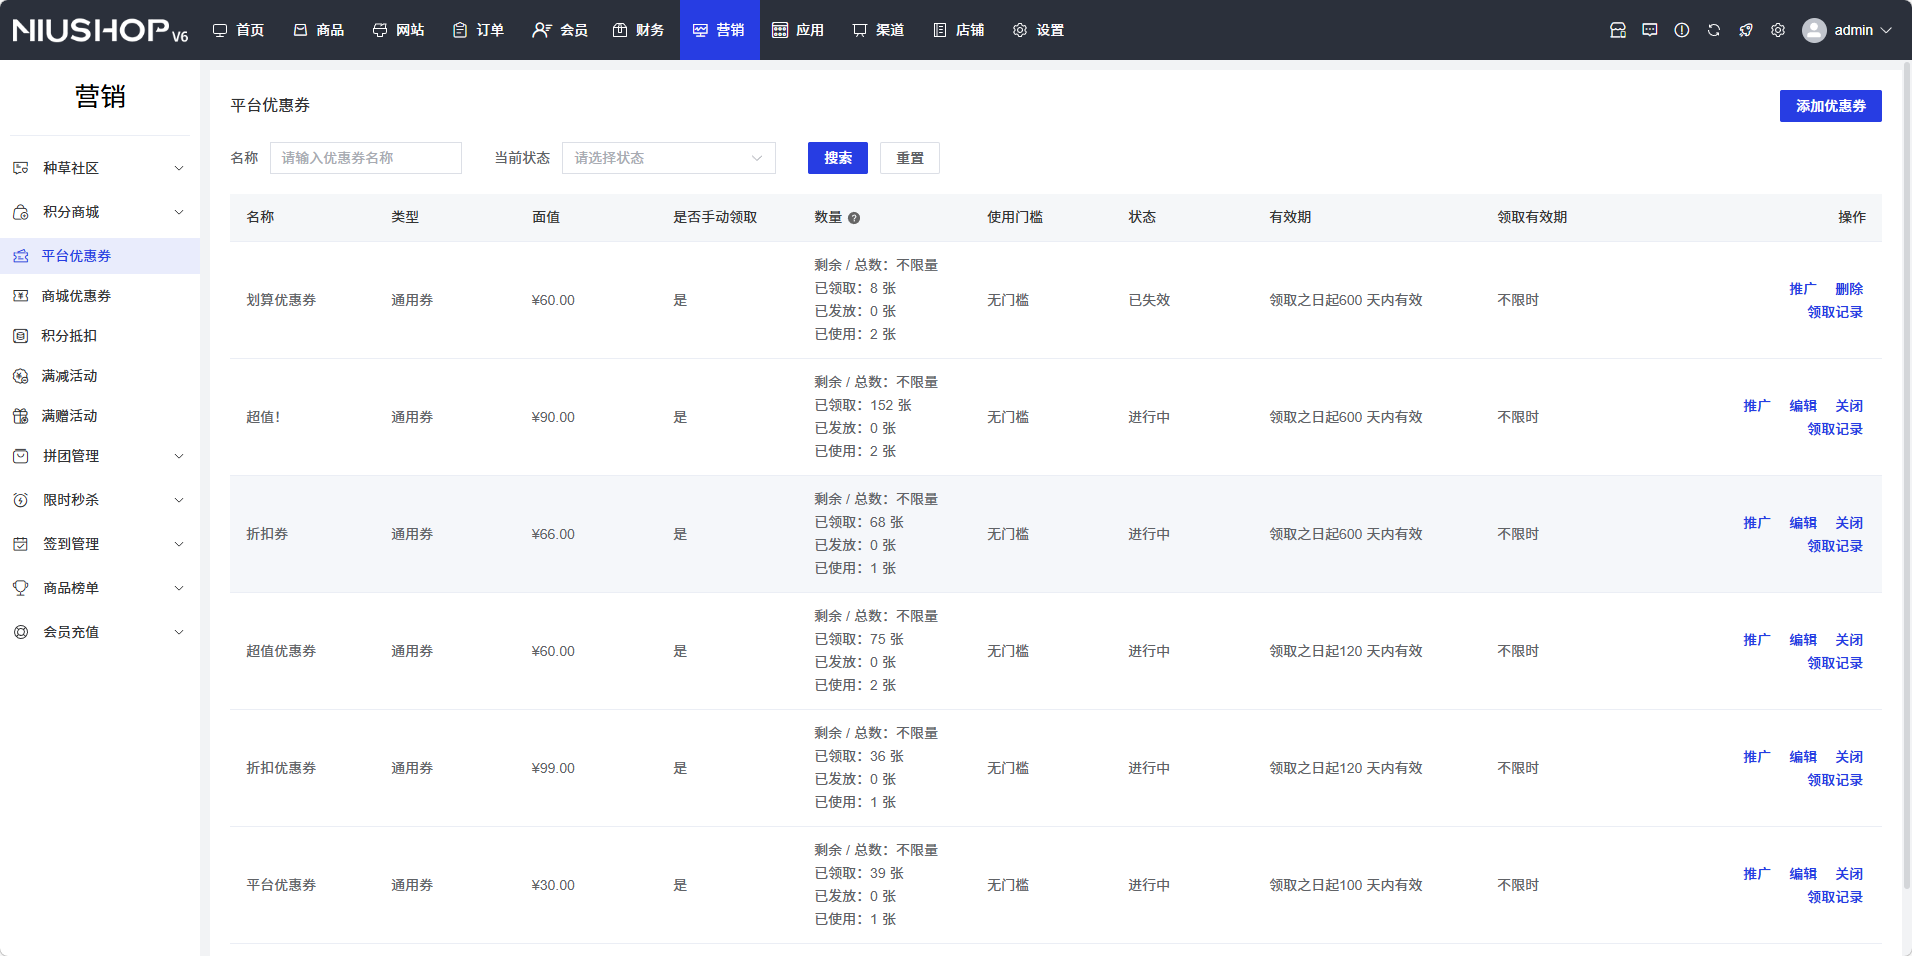Image resolution: width=1912 pixels, height=956 pixels.
Task: Open the 会员 top navigation tab
Action: [x=560, y=30]
